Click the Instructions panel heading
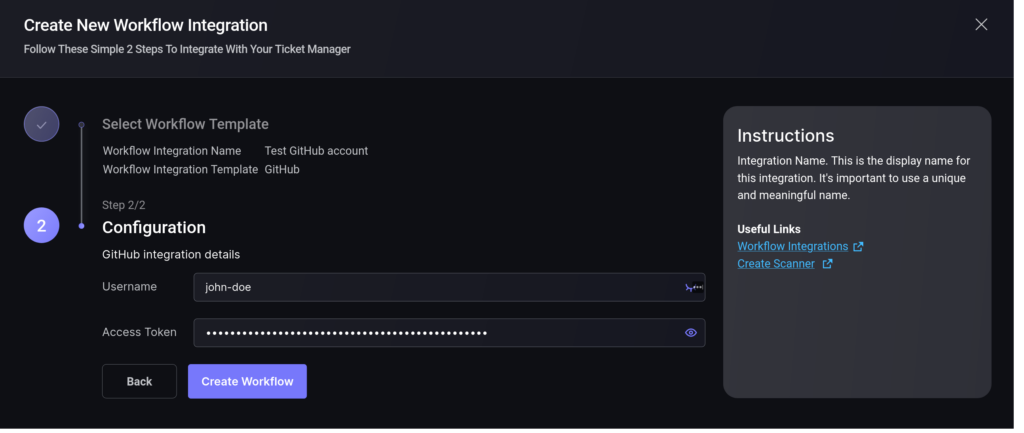The height and width of the screenshot is (433, 1024). (x=786, y=136)
